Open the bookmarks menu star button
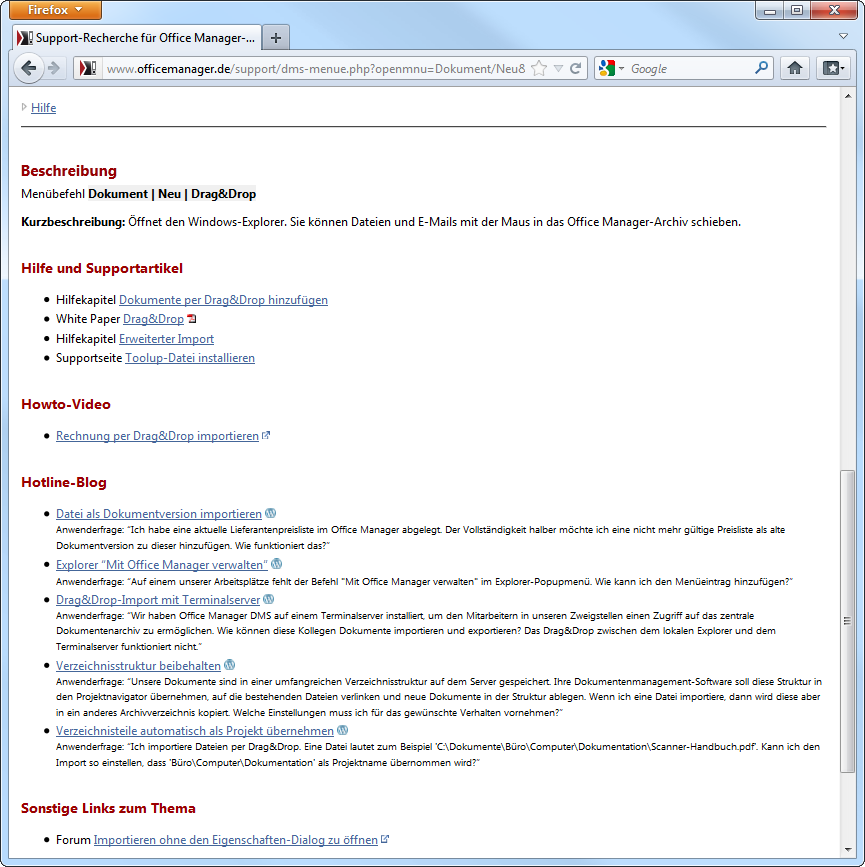 [x=833, y=69]
